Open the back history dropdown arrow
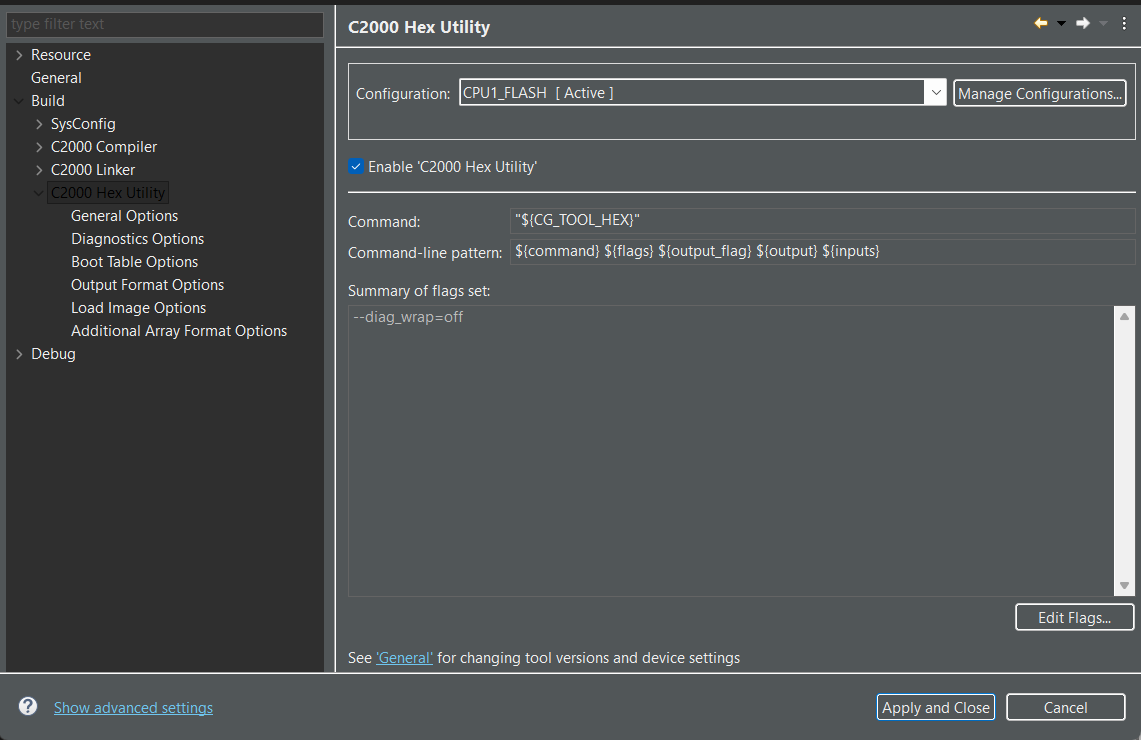 click(x=1061, y=24)
